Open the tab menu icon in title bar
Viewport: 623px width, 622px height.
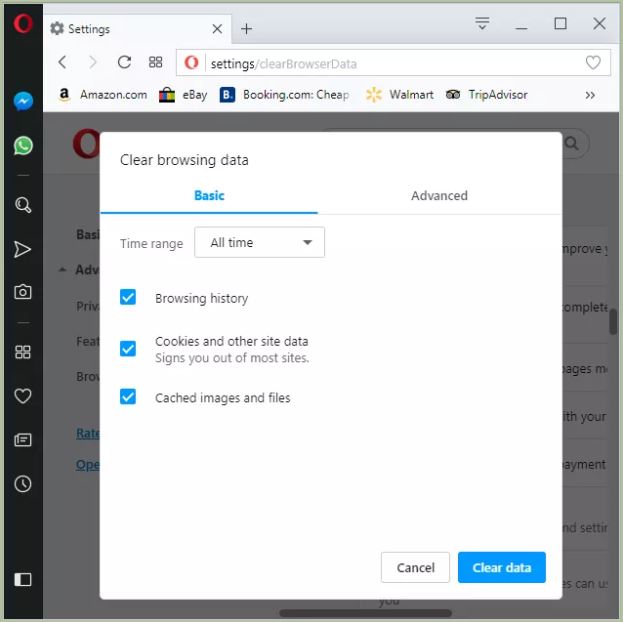(x=482, y=24)
